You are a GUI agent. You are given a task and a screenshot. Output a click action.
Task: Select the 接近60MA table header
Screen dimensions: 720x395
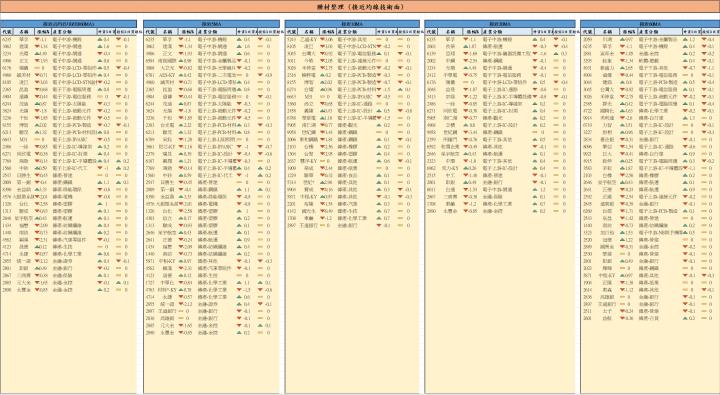[x=650, y=24]
